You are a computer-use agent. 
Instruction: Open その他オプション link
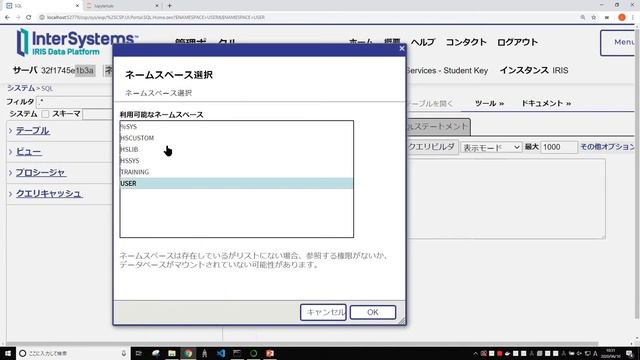607,147
